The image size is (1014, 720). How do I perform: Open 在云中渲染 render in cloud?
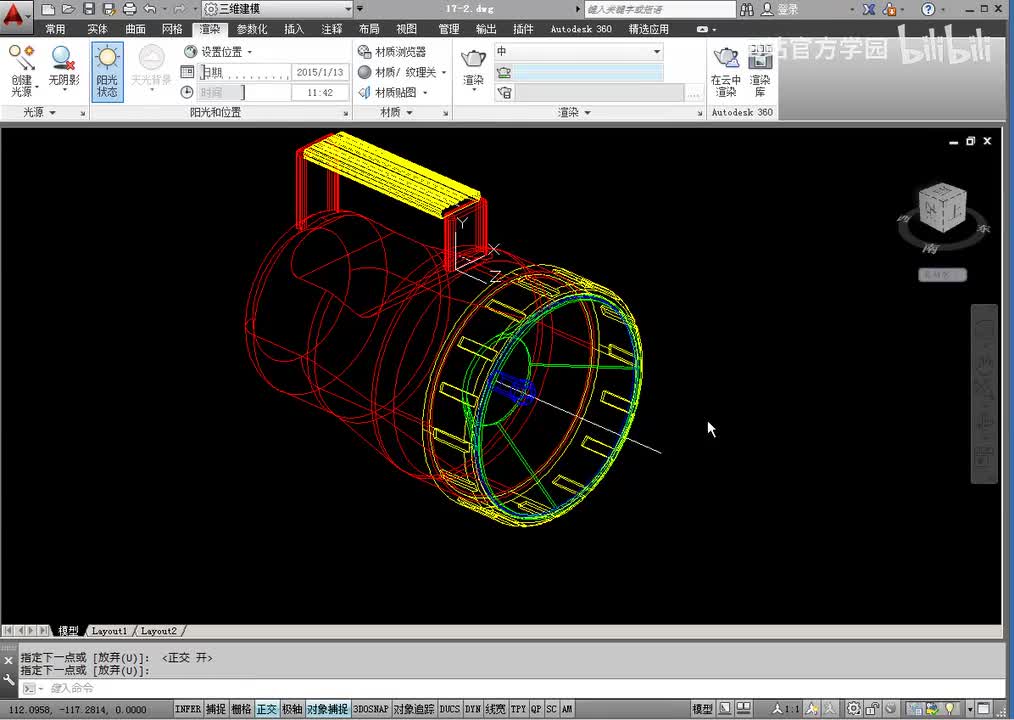tap(726, 70)
